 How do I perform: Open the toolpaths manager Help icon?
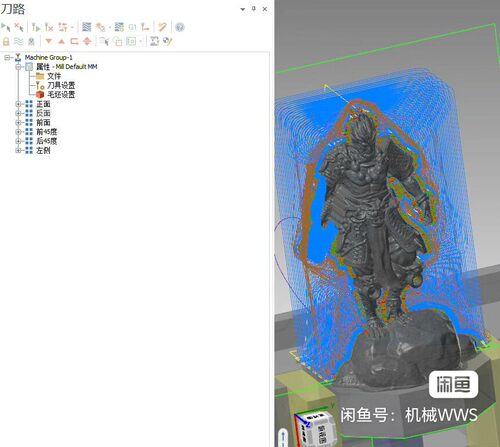click(x=180, y=27)
